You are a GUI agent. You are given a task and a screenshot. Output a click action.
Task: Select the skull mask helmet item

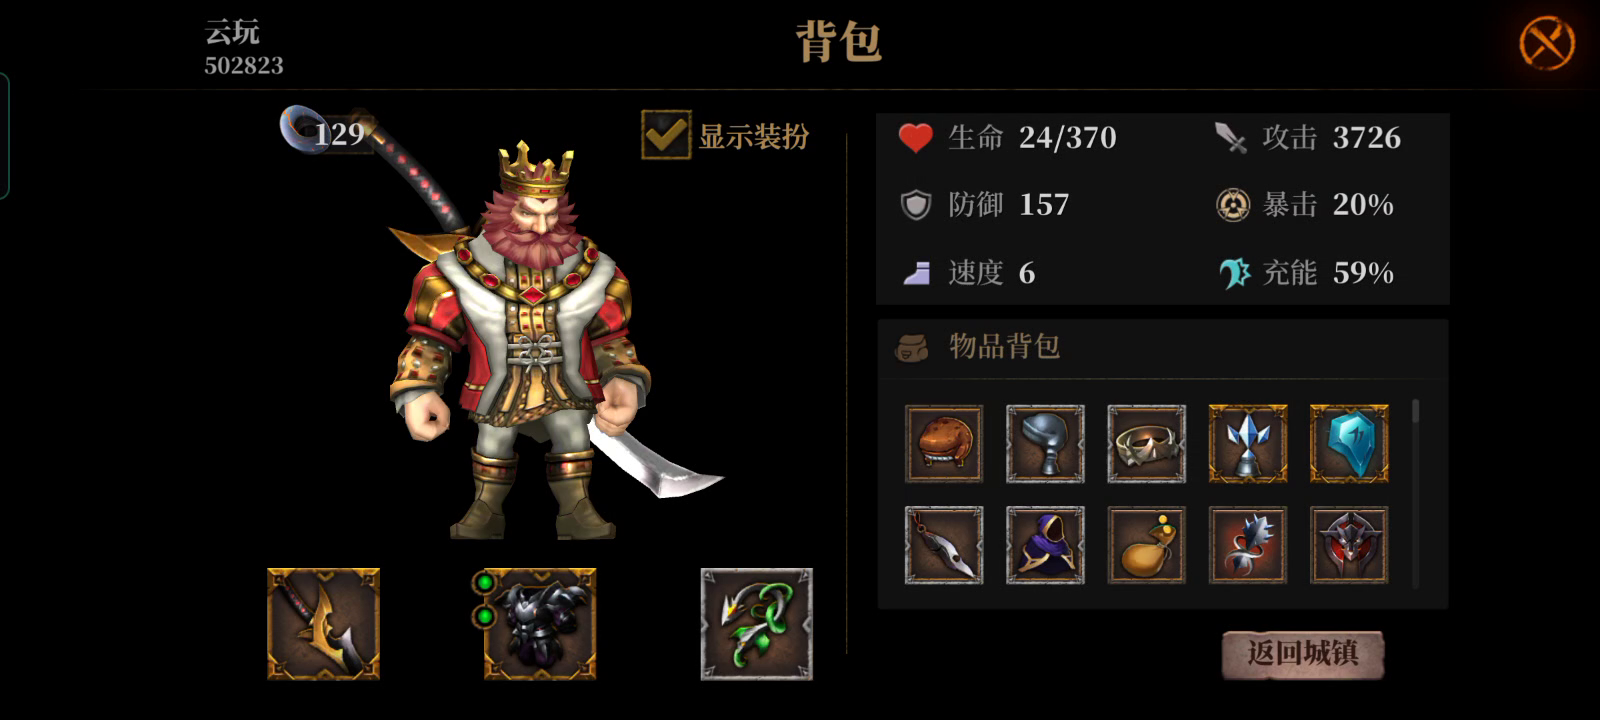(x=1146, y=444)
